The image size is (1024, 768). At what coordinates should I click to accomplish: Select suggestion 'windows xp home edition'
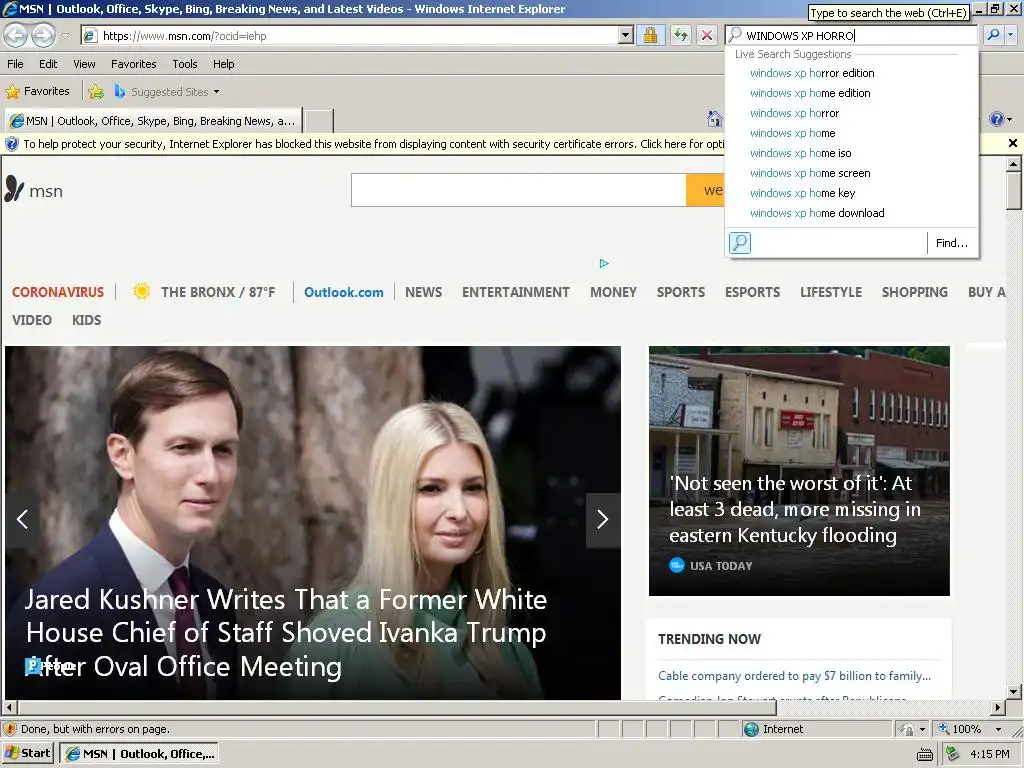click(810, 93)
